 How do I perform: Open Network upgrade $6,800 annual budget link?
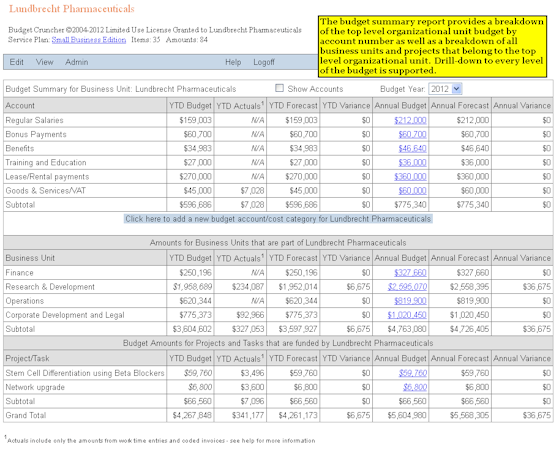415,387
